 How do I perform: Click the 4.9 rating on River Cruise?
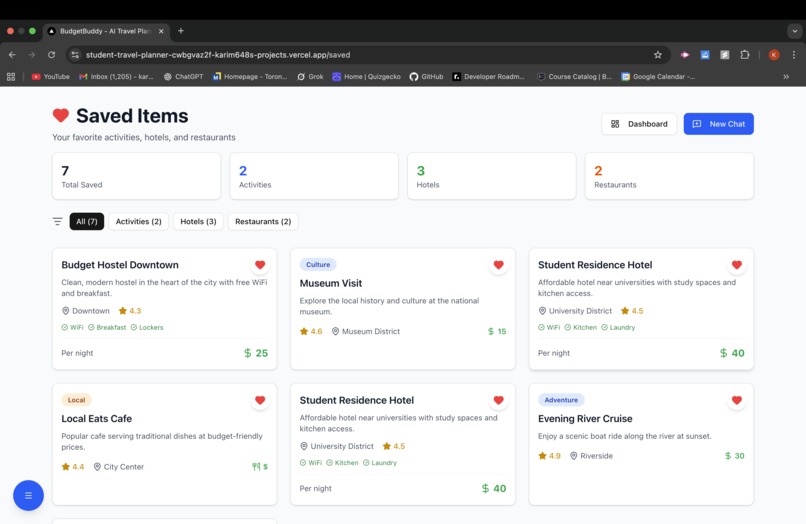click(549, 456)
